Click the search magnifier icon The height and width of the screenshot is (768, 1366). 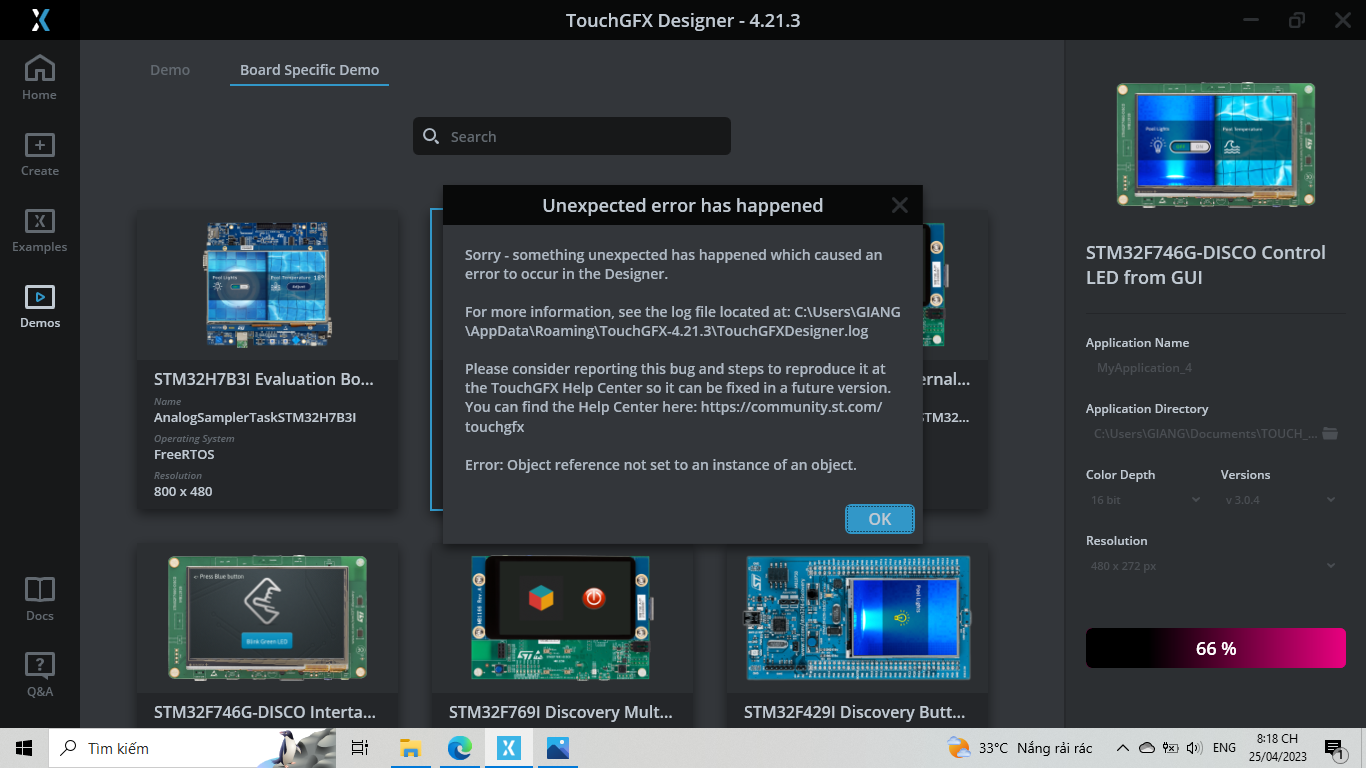click(x=431, y=136)
